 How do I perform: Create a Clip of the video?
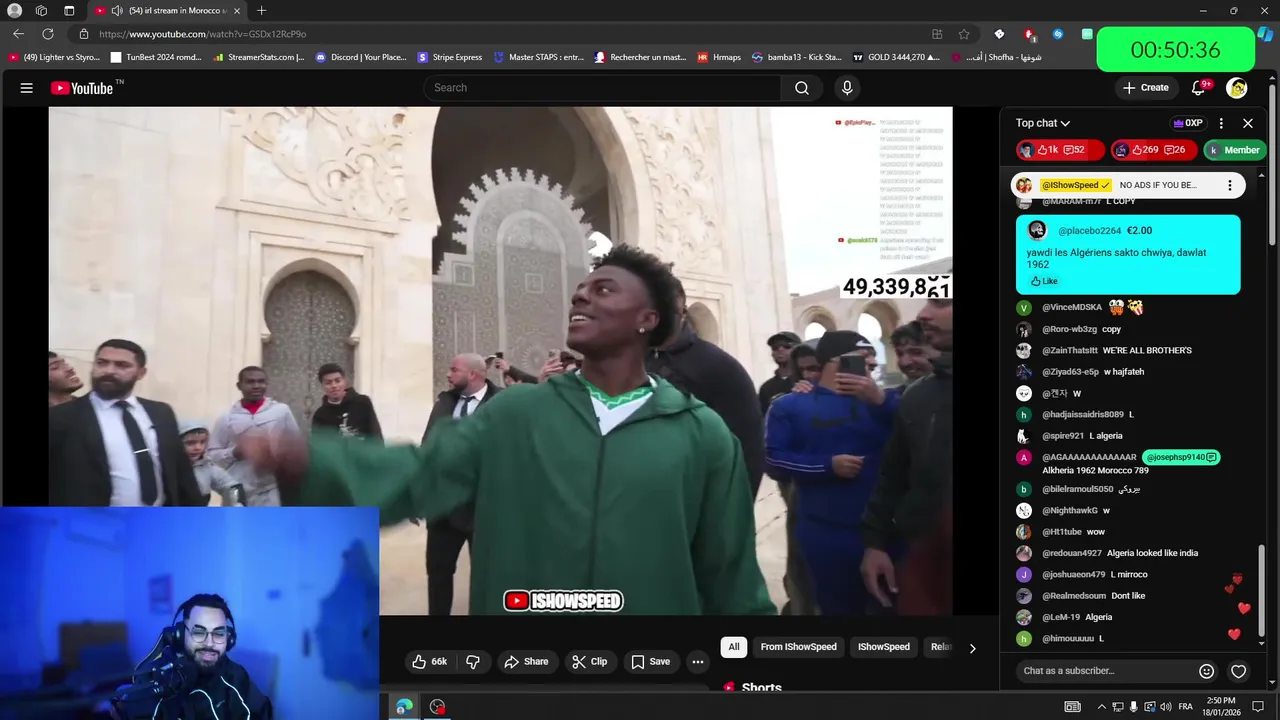pos(589,661)
